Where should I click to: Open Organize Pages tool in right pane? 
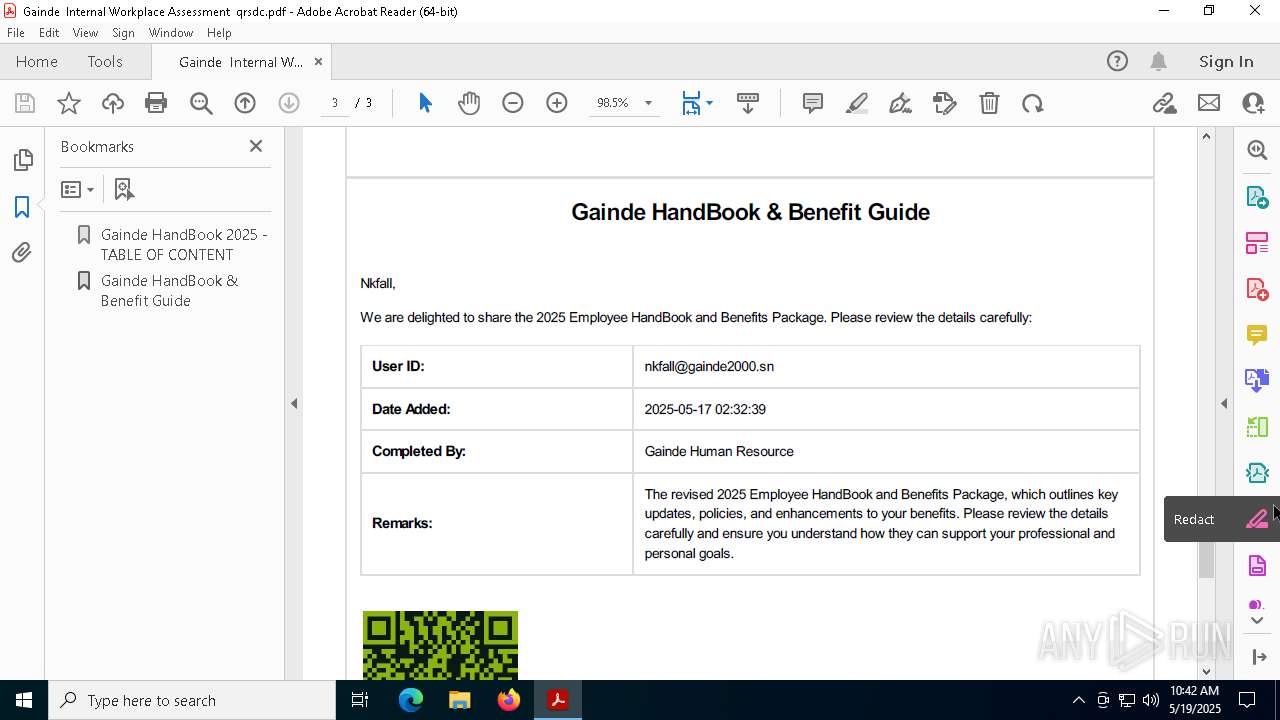pos(1257,243)
